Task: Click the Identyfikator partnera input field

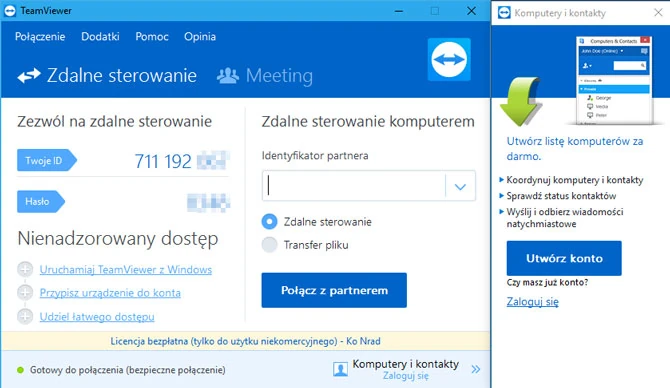Action: (354, 186)
